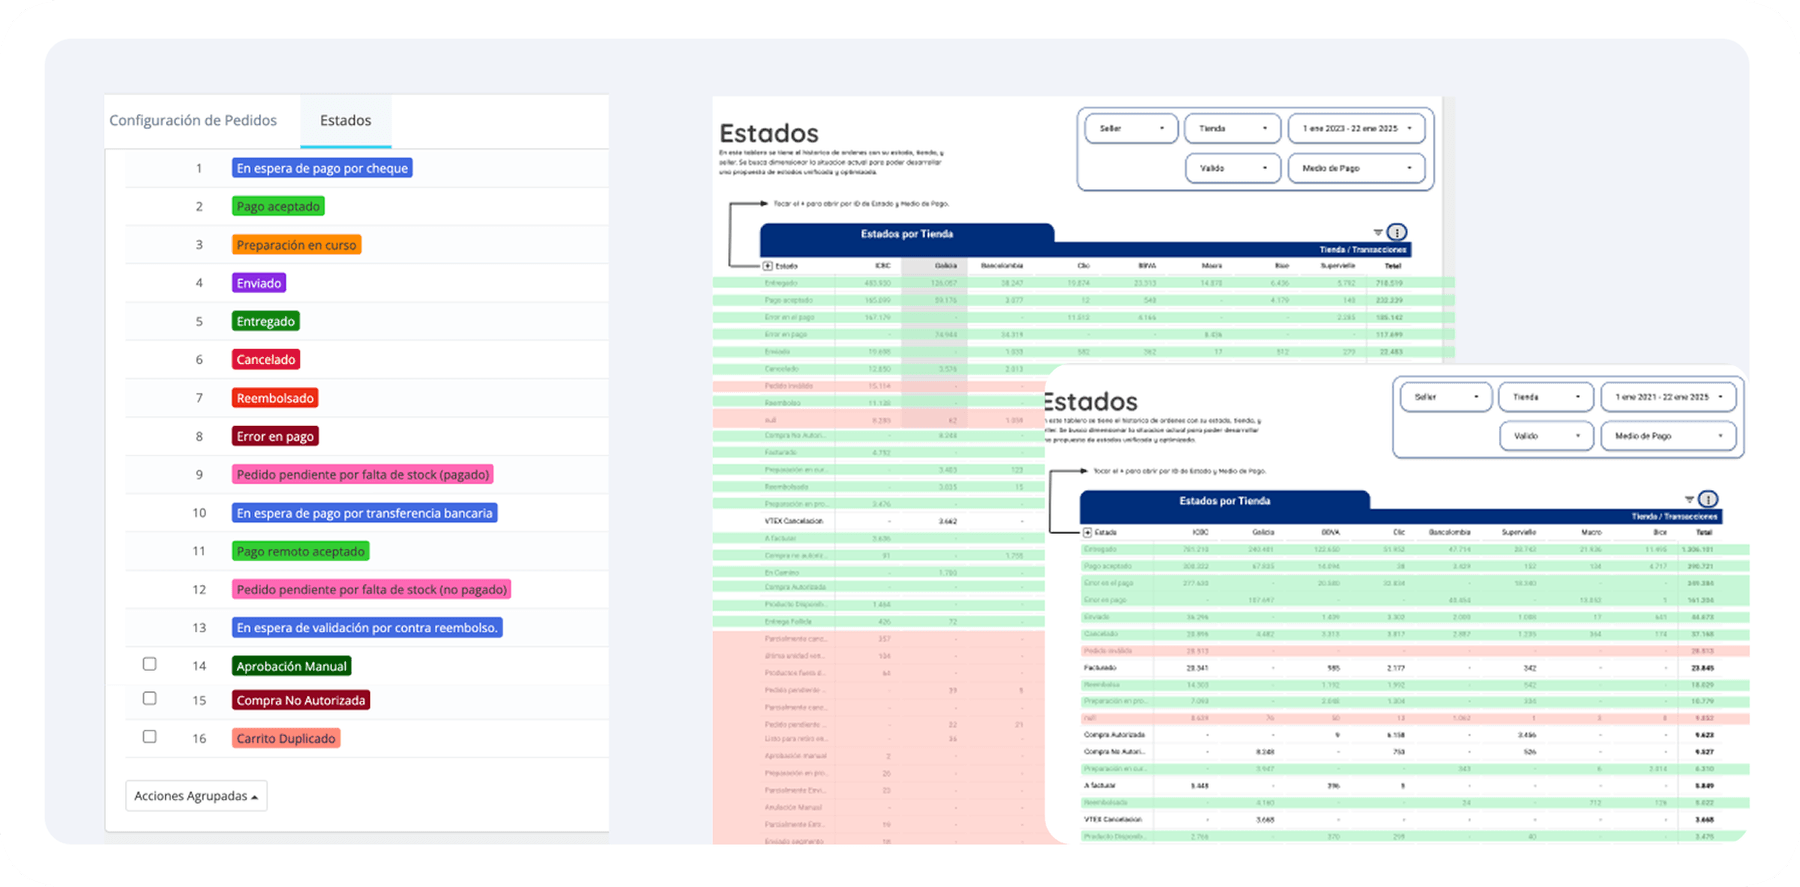This screenshot has height=887, width=1800.
Task: Click 'En espera de validación por contra reembolso.'
Action: (367, 628)
